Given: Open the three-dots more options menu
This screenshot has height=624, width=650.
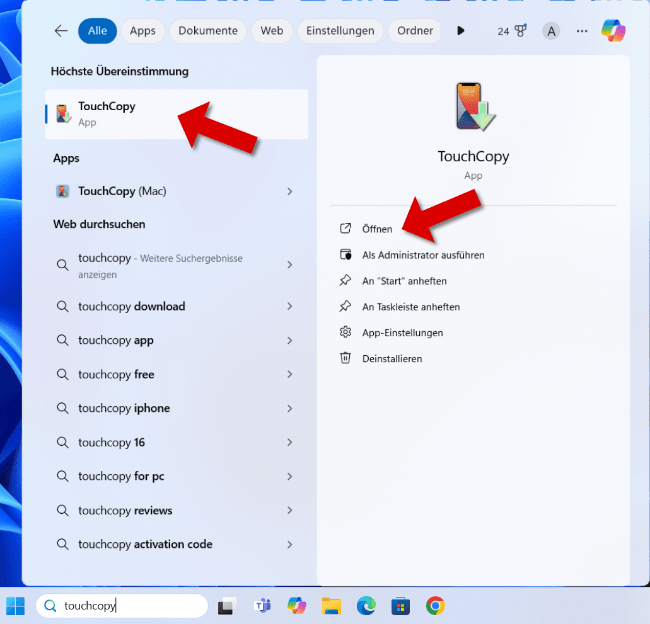Looking at the screenshot, I should [x=582, y=31].
